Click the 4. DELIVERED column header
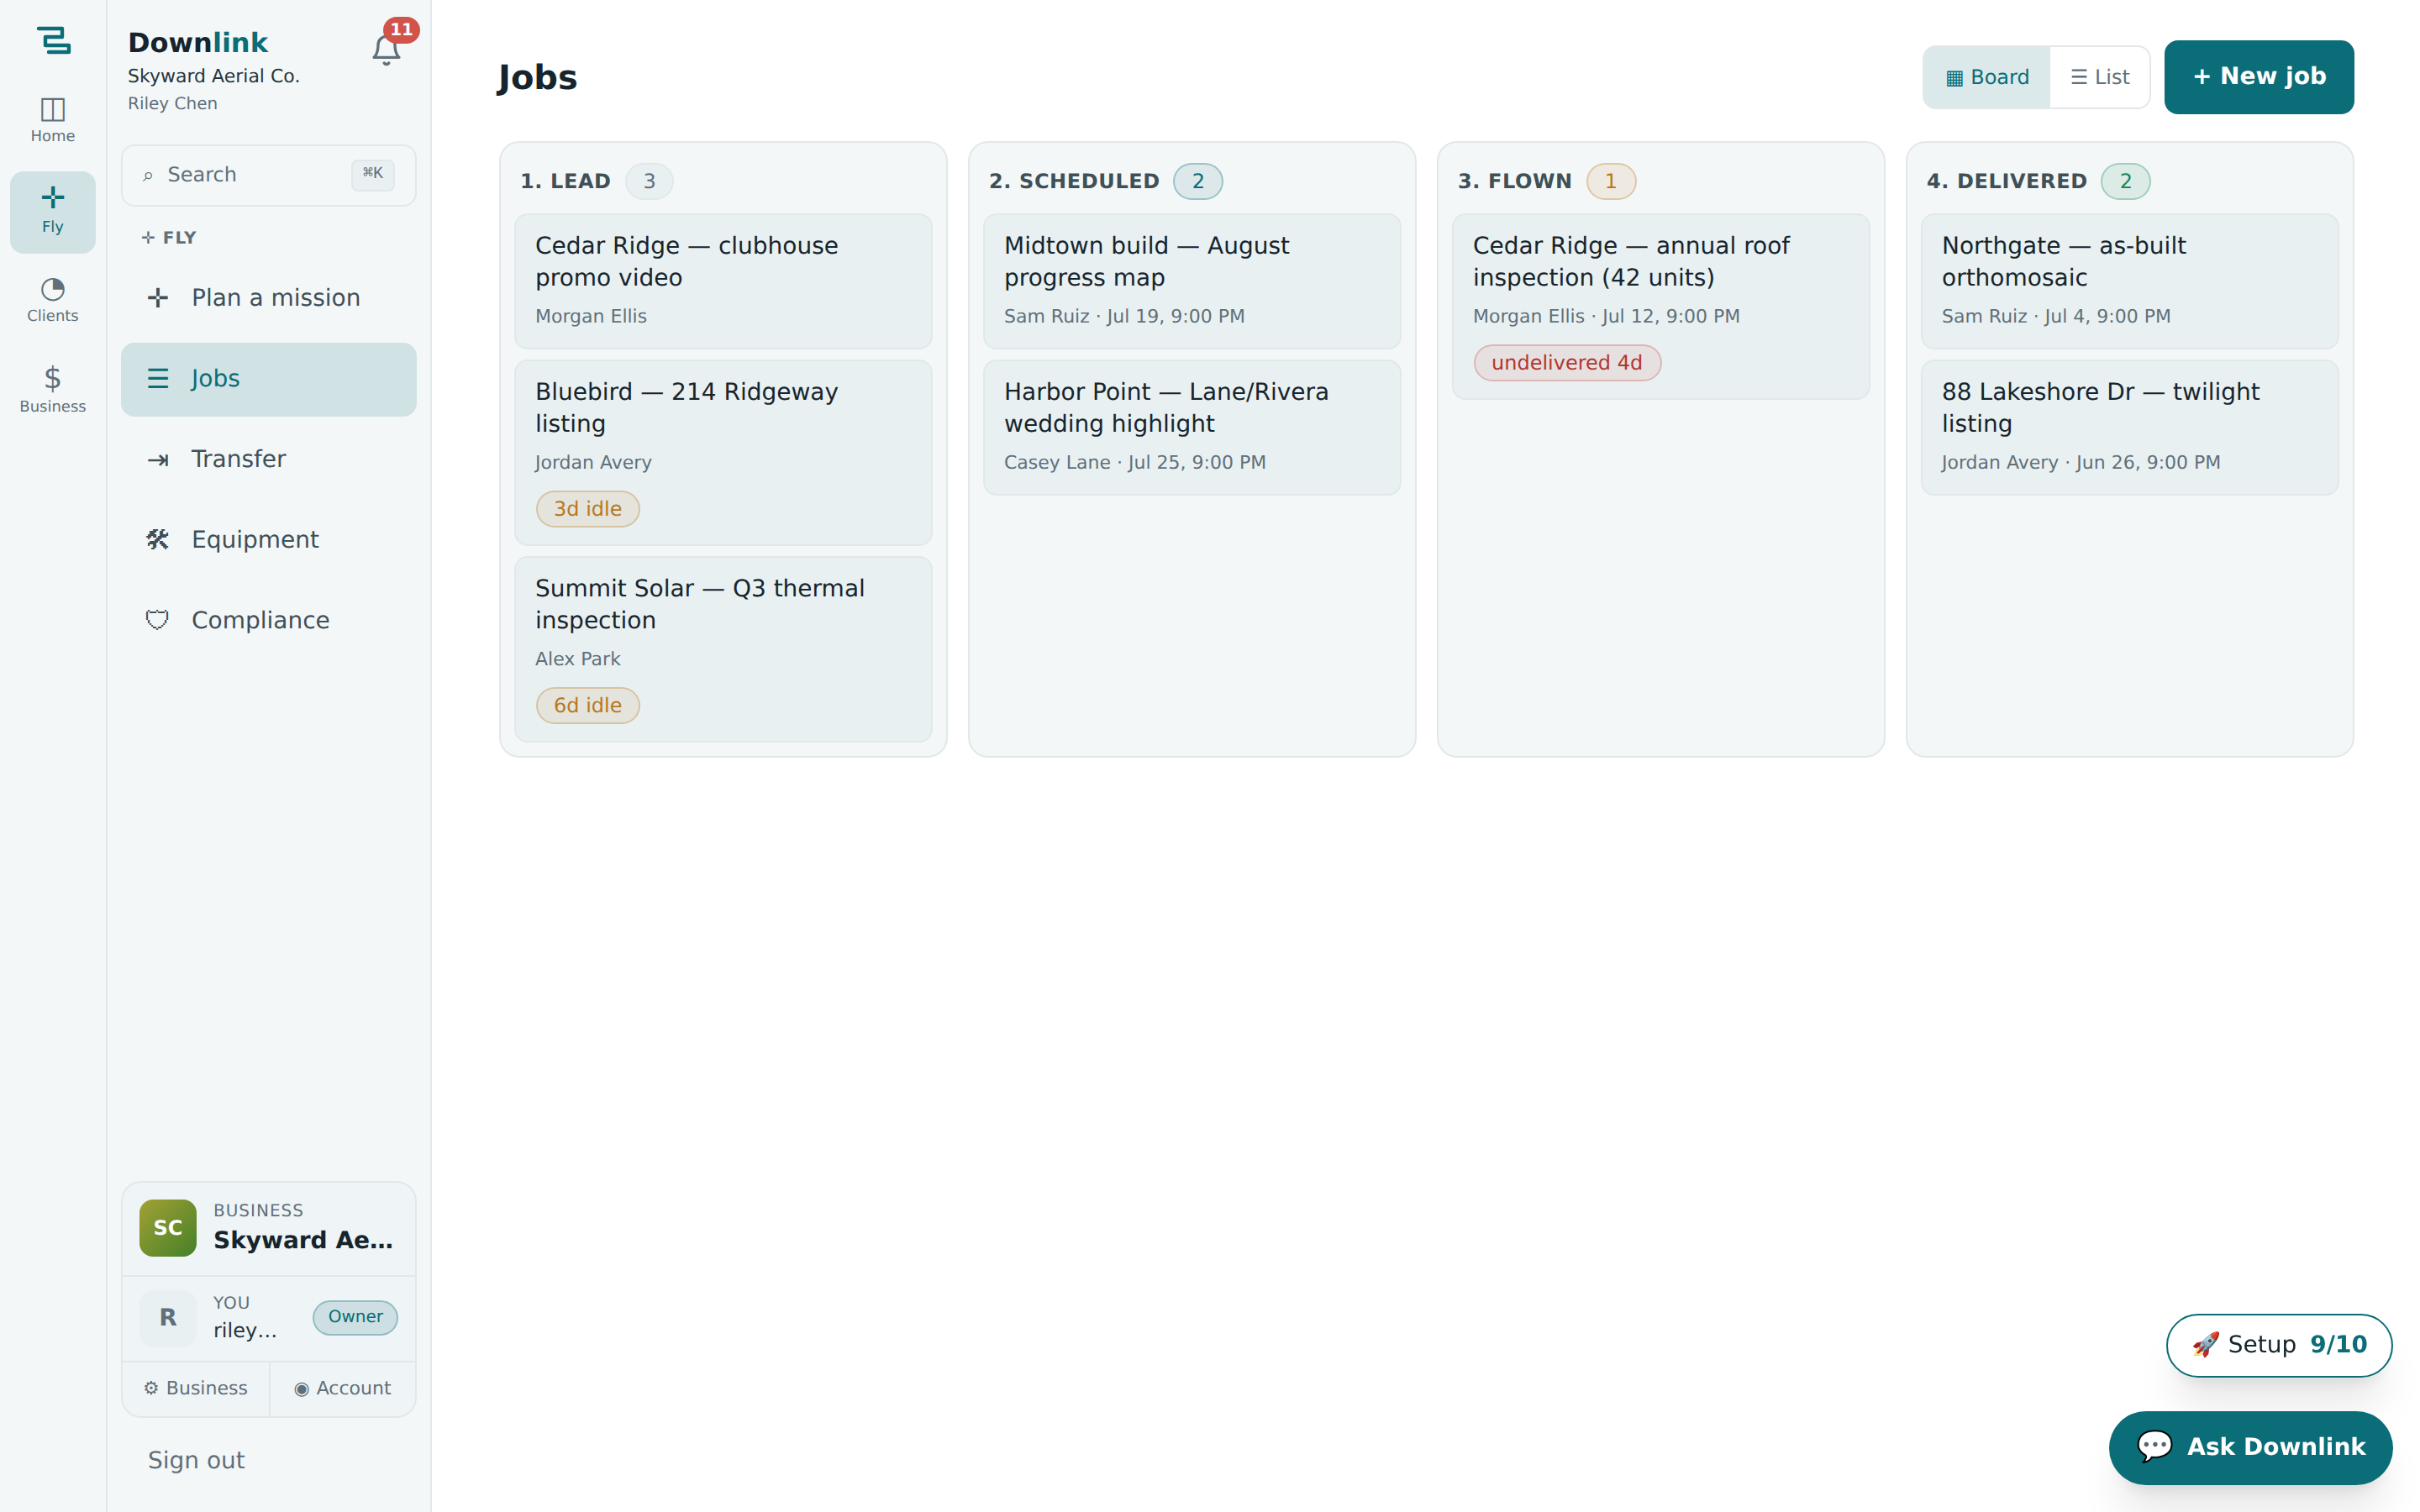2420x1512 pixels. point(2007,181)
